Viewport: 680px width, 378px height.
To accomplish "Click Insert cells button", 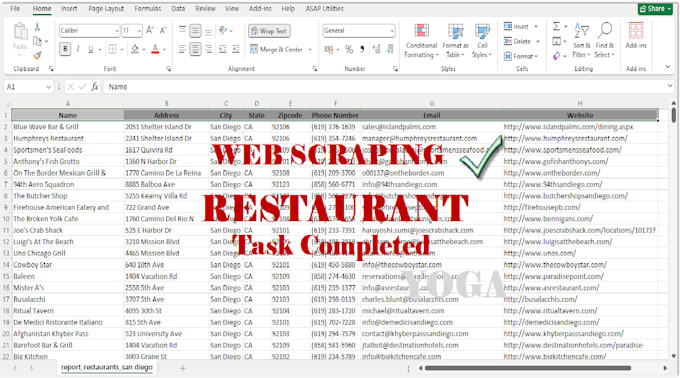I will [x=520, y=26].
